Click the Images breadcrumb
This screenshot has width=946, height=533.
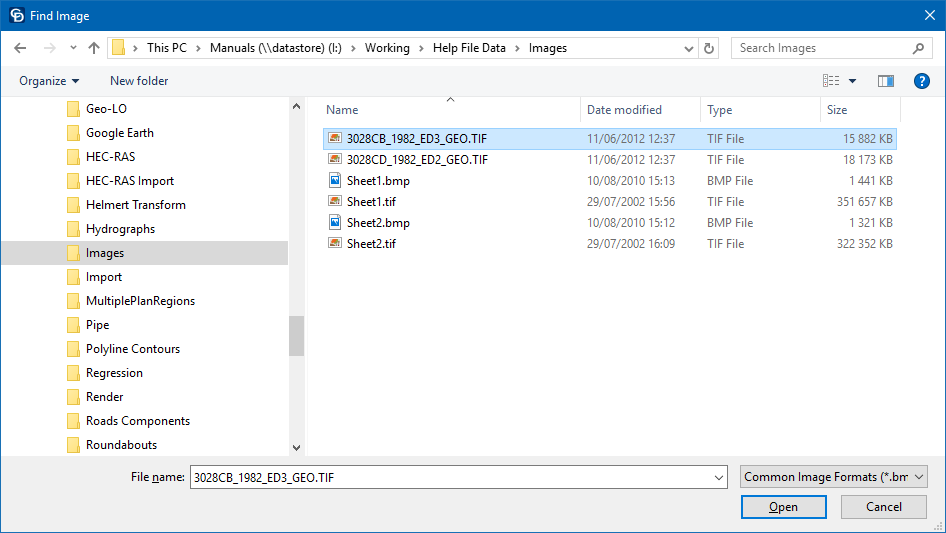click(x=548, y=48)
